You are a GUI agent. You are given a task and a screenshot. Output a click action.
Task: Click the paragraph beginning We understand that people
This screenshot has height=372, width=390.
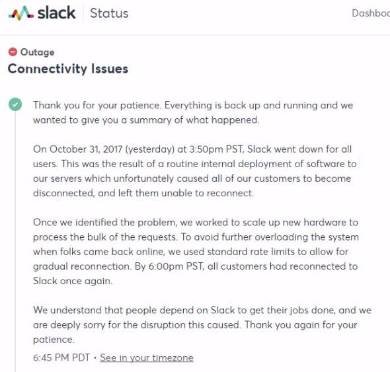(202, 325)
